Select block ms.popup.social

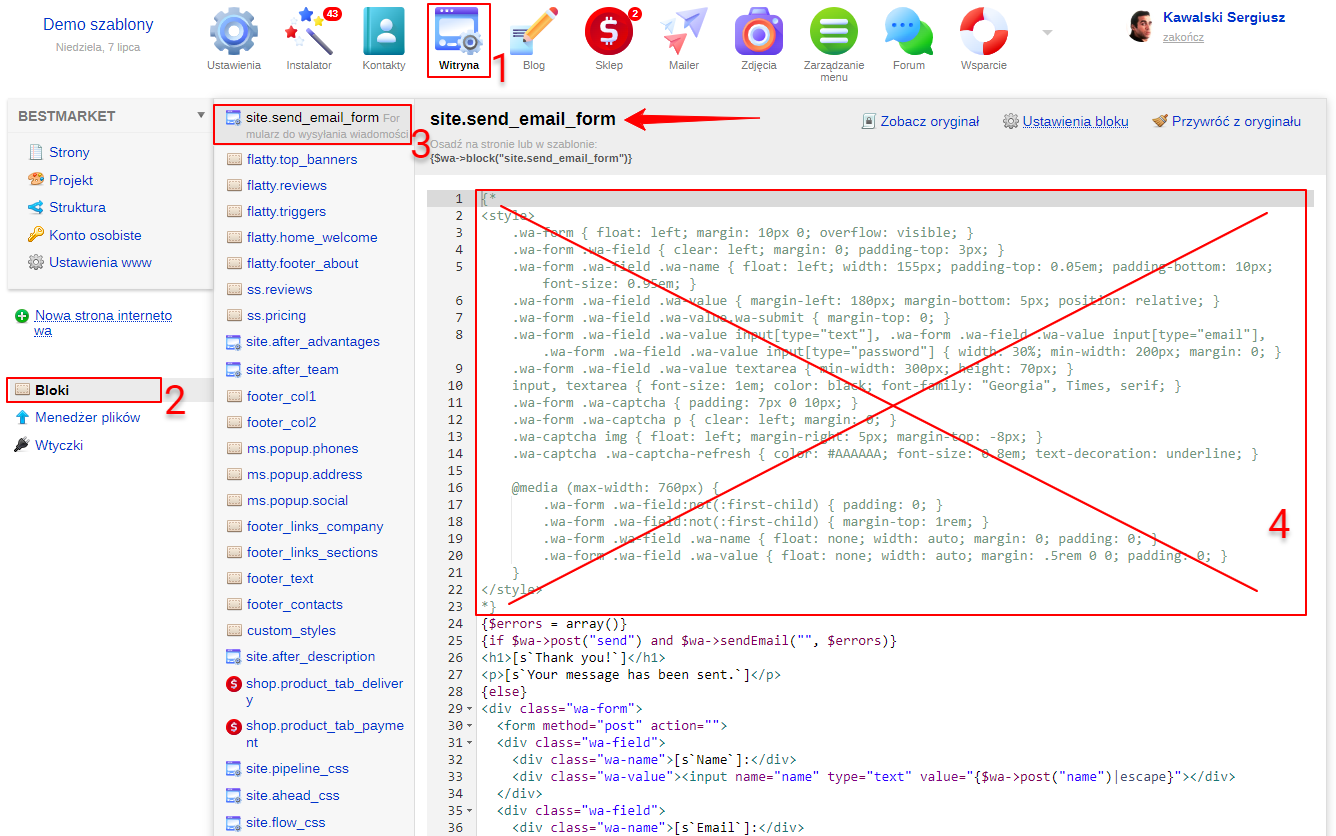point(297,500)
